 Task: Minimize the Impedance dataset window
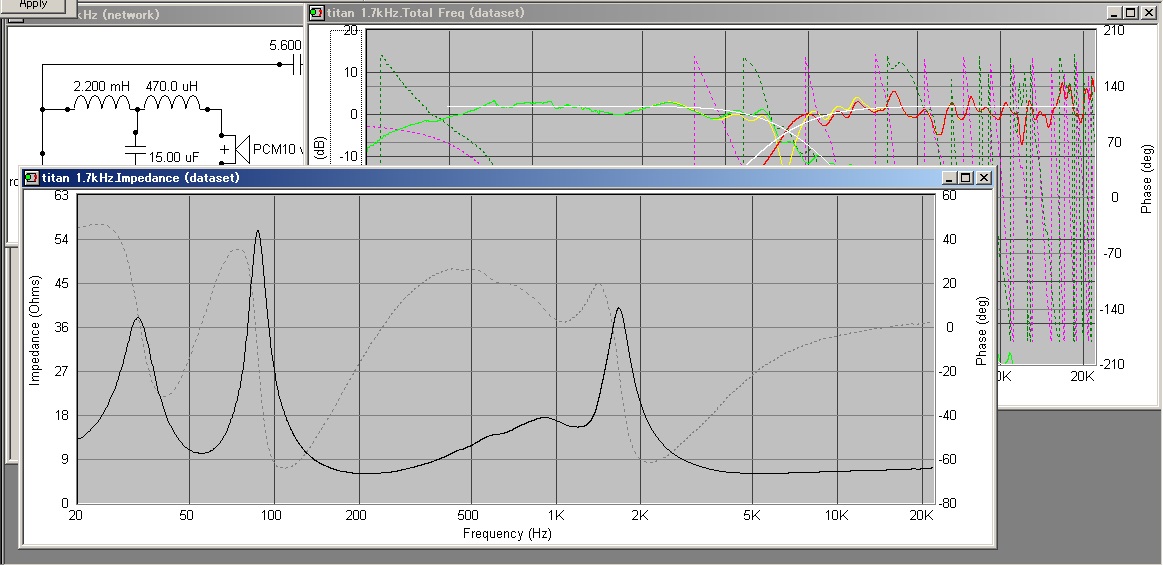click(x=950, y=178)
